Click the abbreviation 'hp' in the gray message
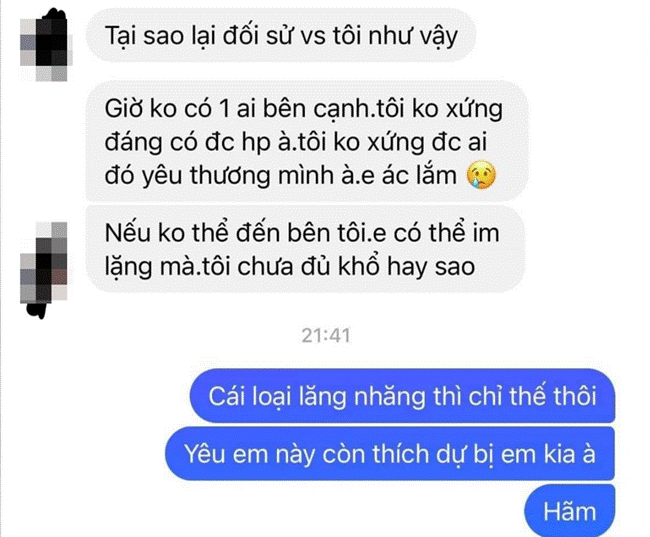The width and height of the screenshot is (650, 537). pos(256,142)
